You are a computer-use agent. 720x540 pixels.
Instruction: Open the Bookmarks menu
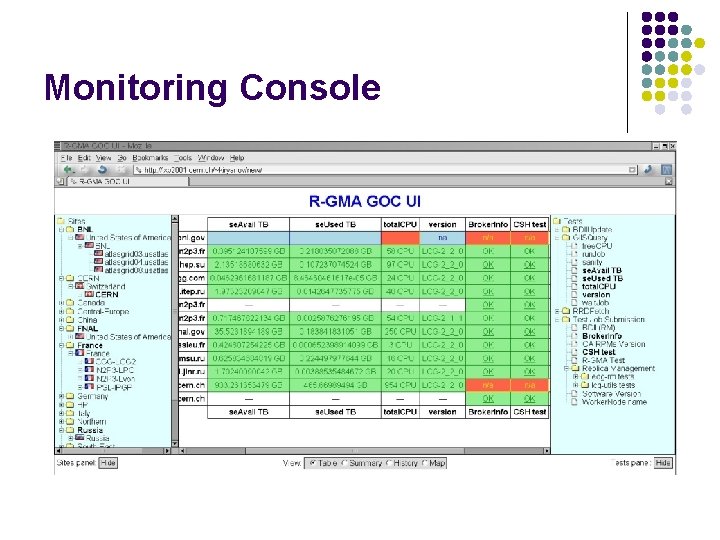[x=150, y=158]
